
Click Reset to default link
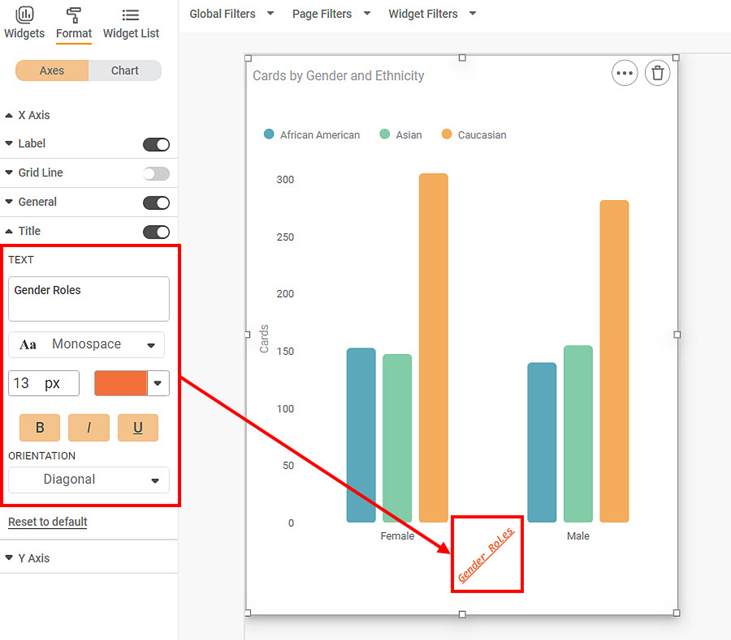[48, 522]
